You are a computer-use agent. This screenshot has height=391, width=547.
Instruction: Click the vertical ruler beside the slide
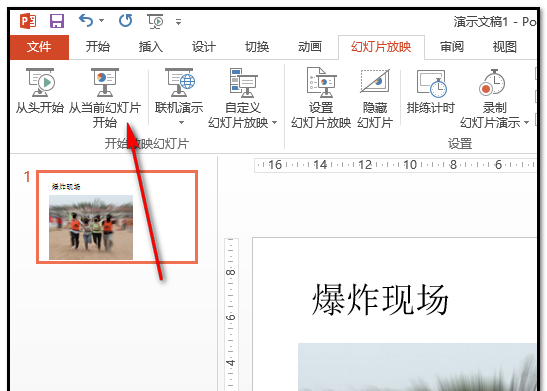[x=231, y=314]
